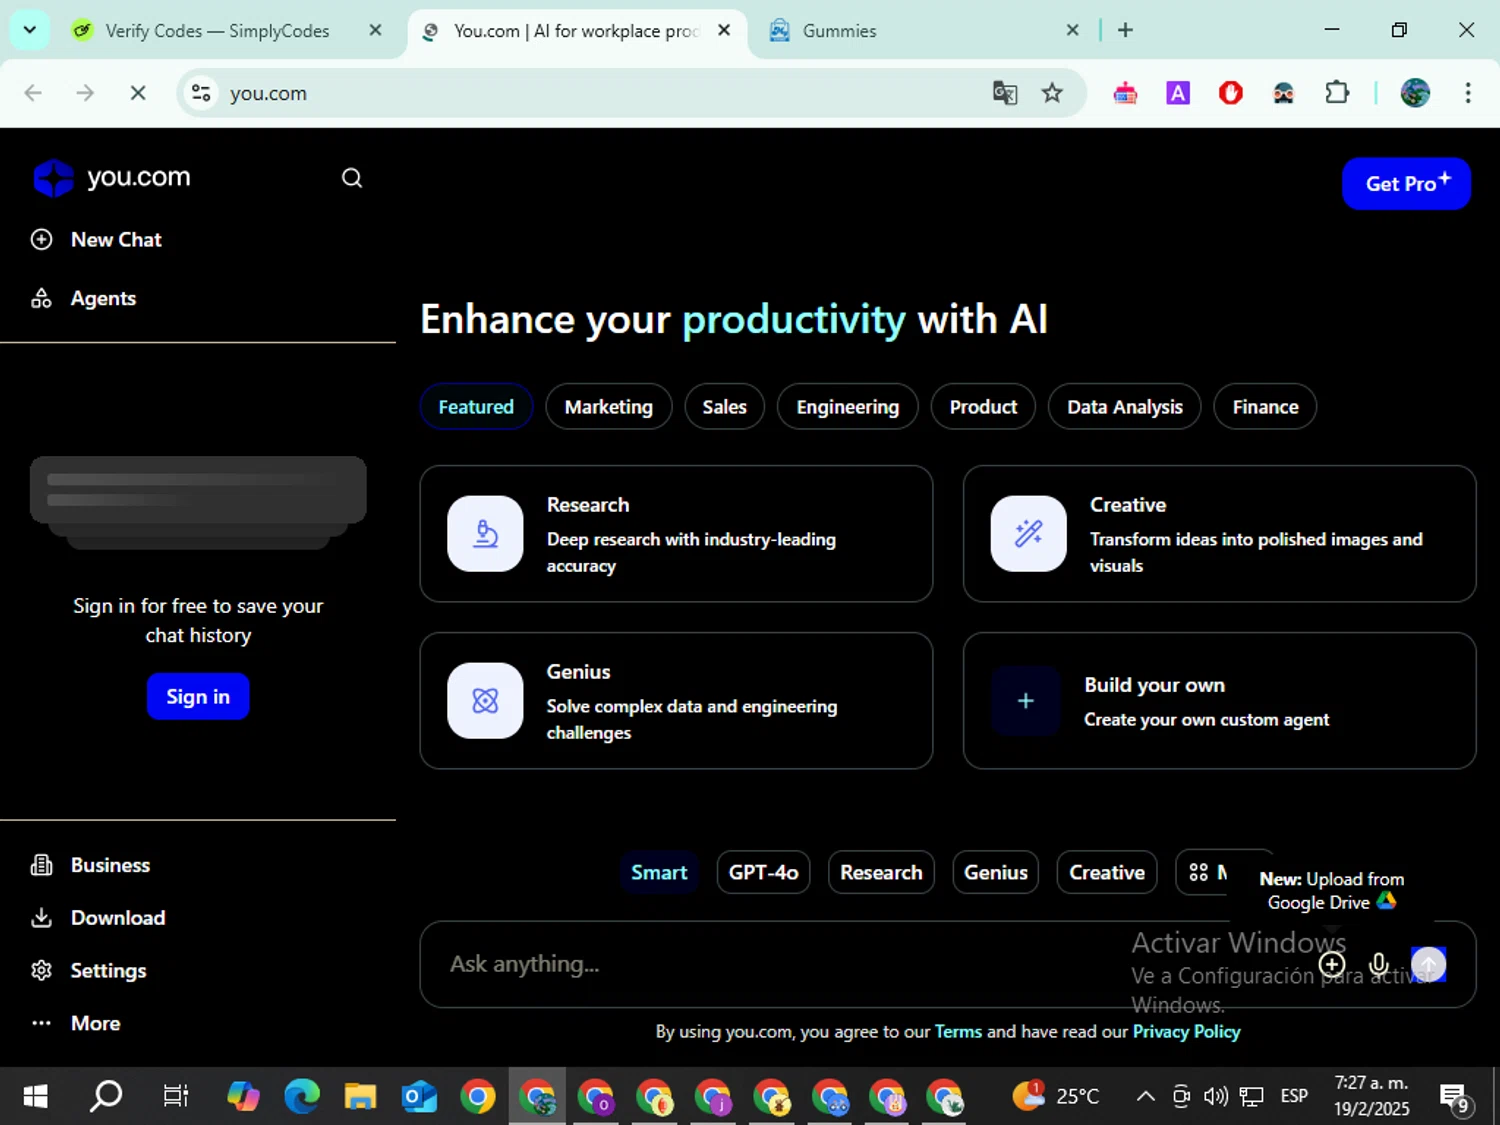Open the sidebar search magnifier
The image size is (1500, 1125).
point(352,178)
